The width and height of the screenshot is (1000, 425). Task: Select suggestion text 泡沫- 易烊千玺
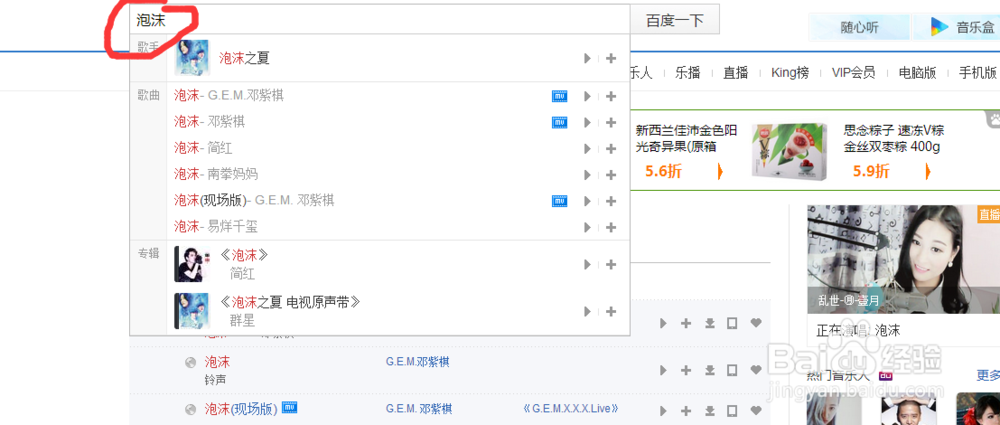(x=216, y=226)
